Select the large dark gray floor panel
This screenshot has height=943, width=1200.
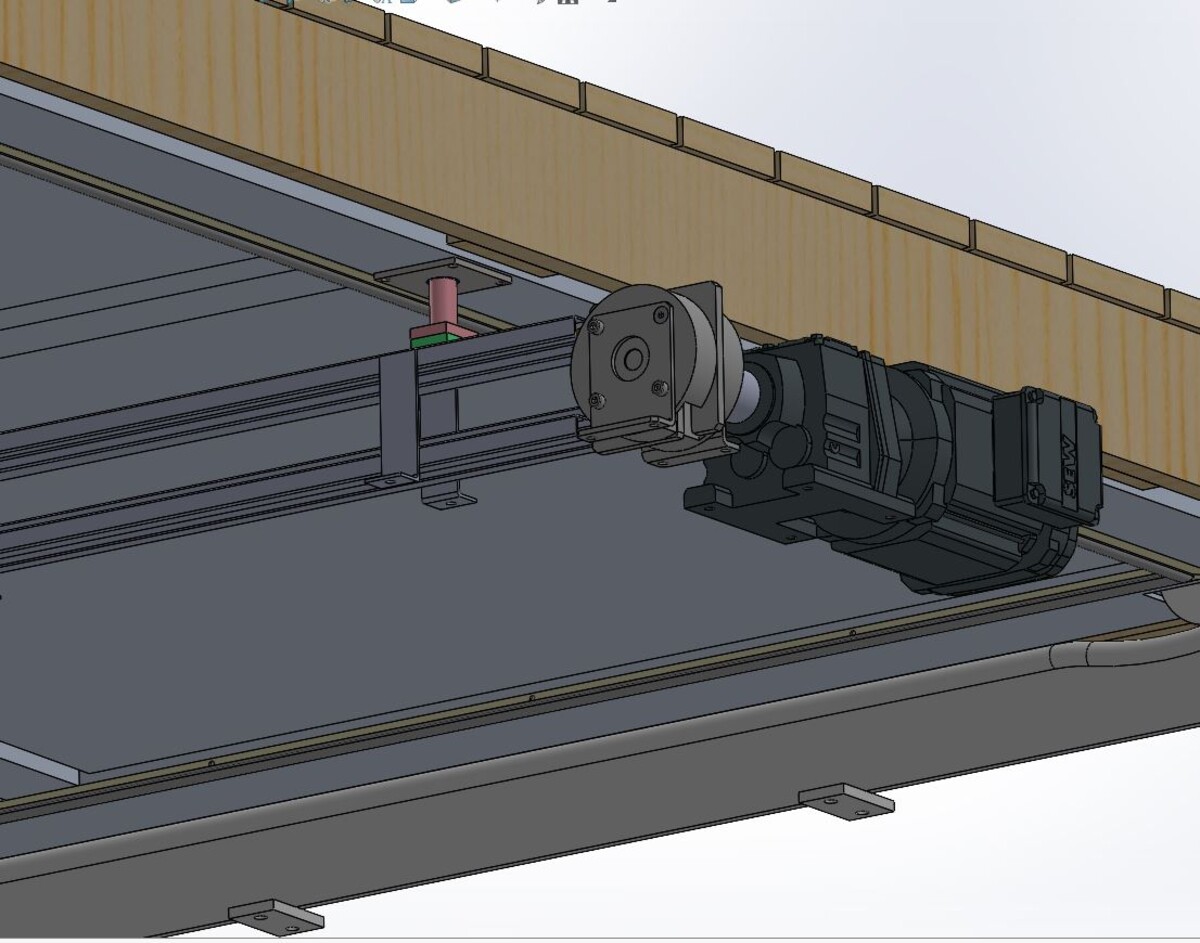click(x=400, y=620)
